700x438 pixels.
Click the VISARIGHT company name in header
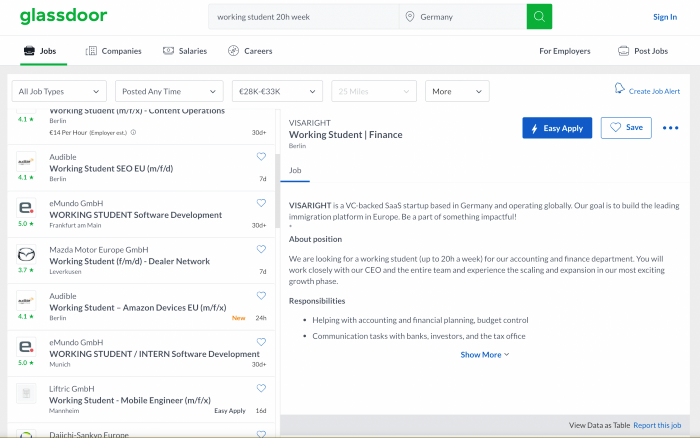(x=309, y=123)
